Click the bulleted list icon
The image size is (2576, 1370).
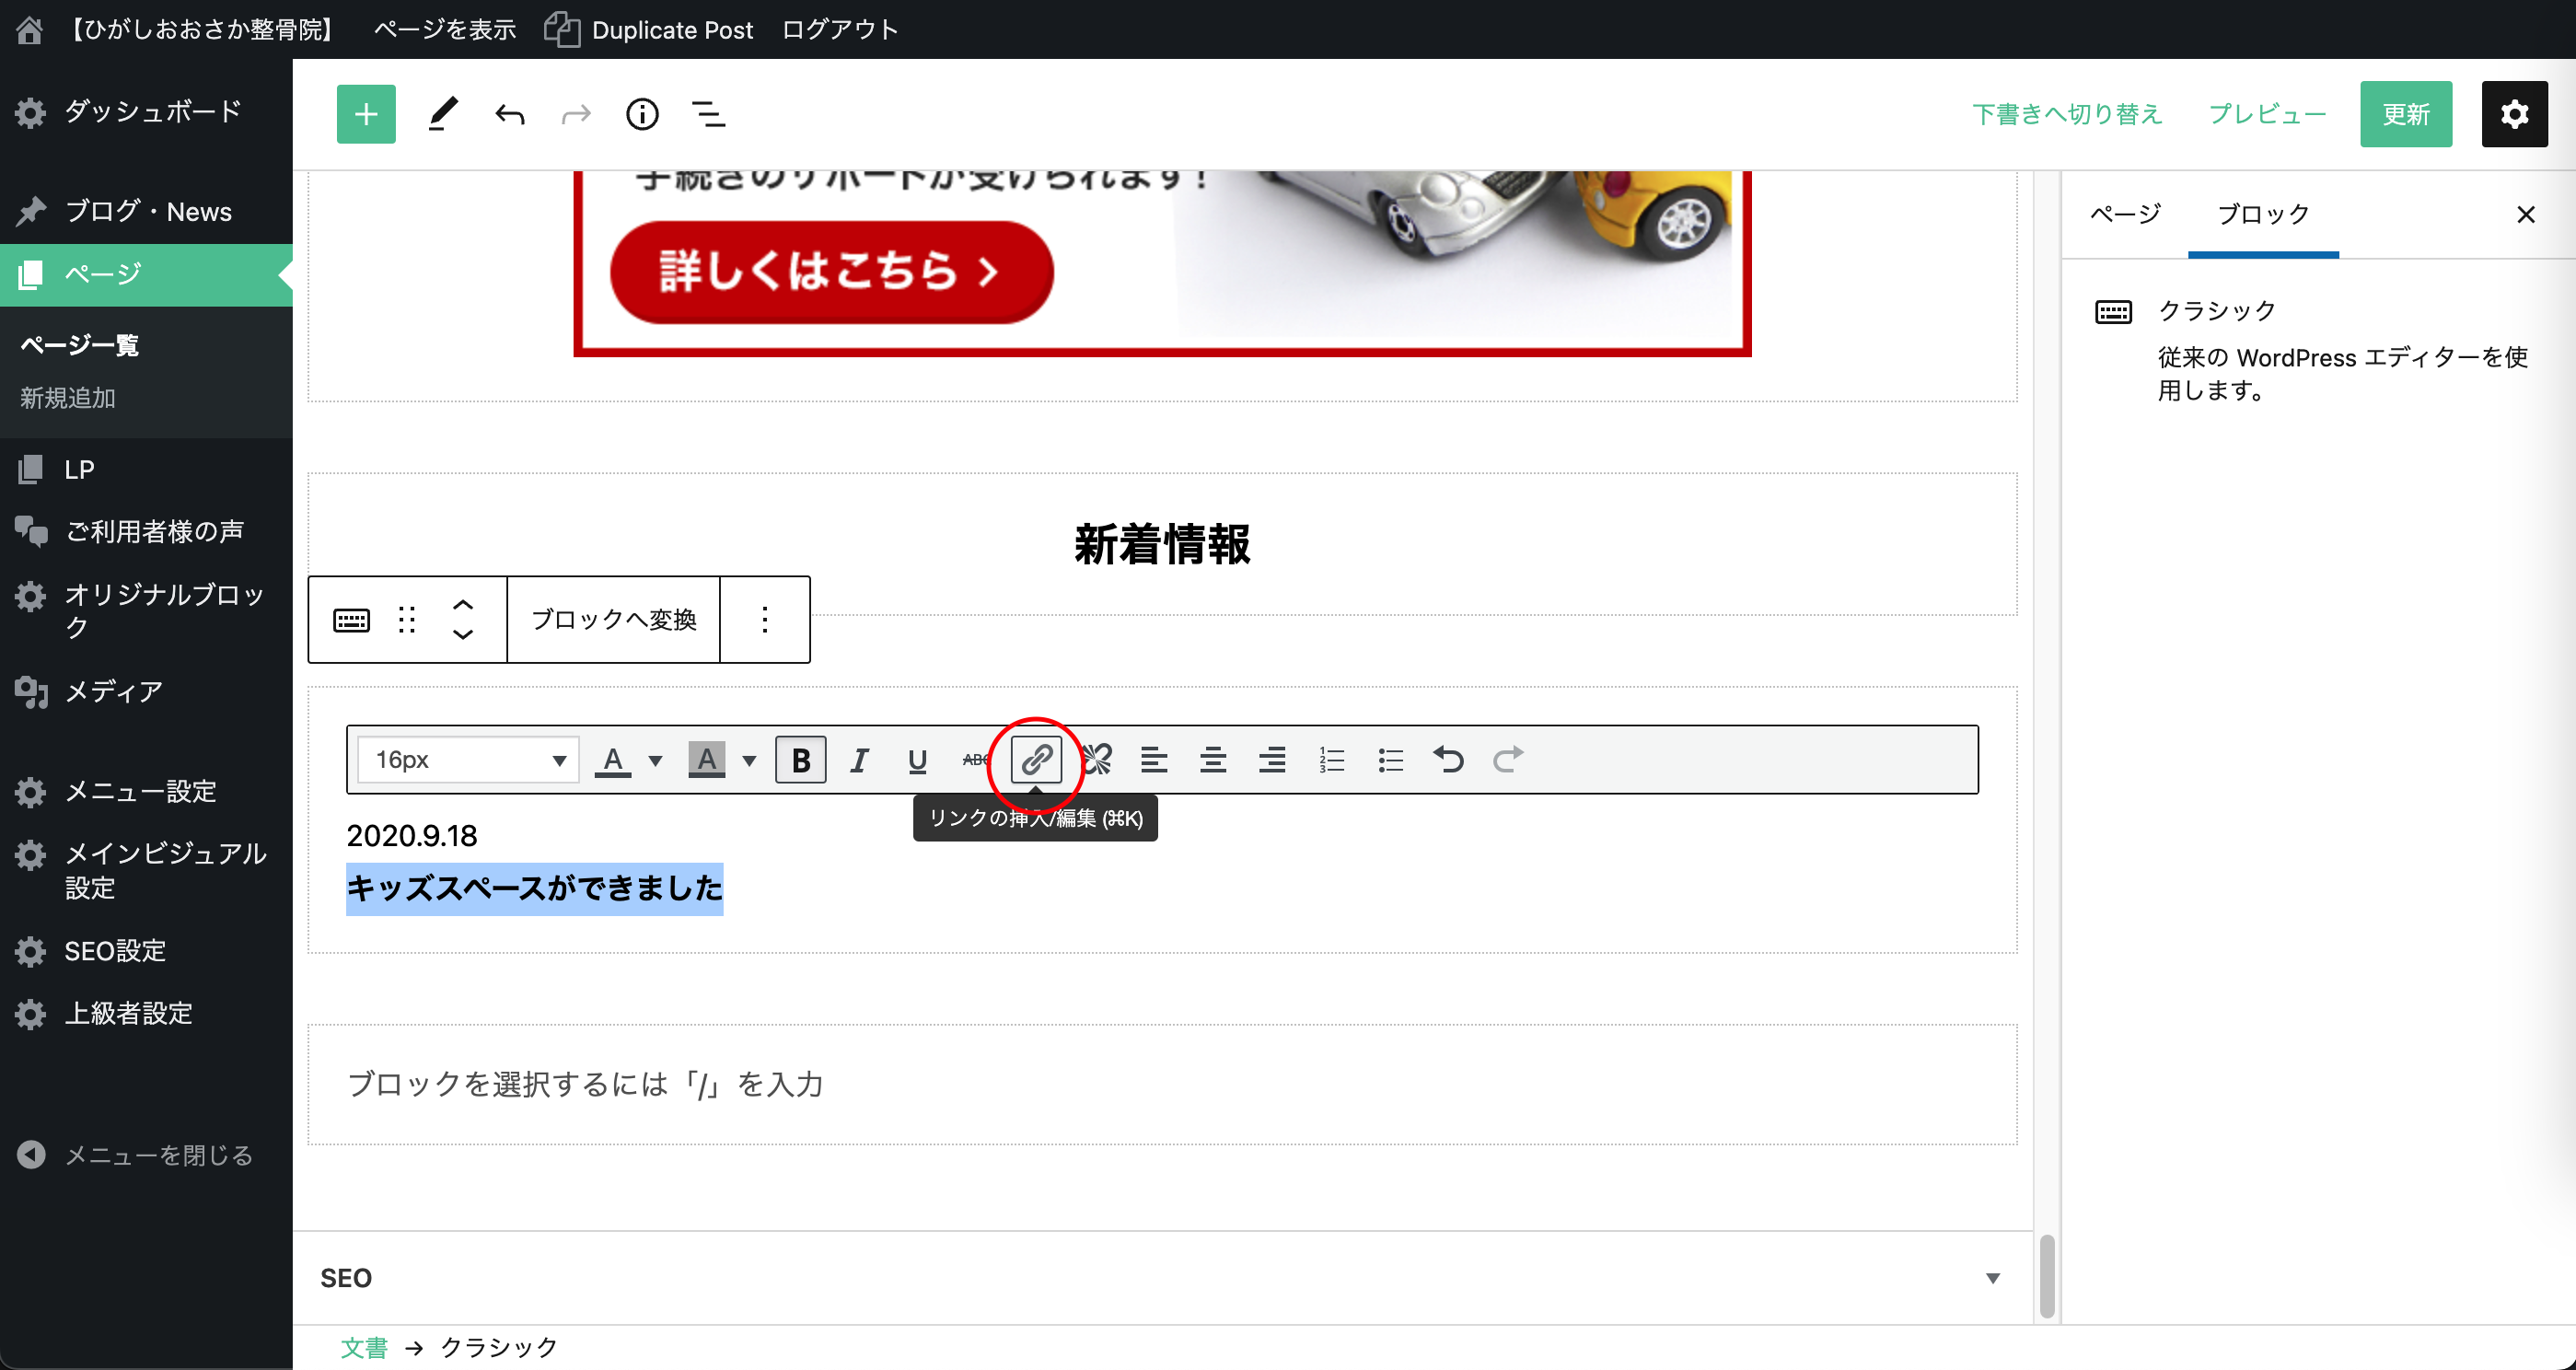(1390, 759)
